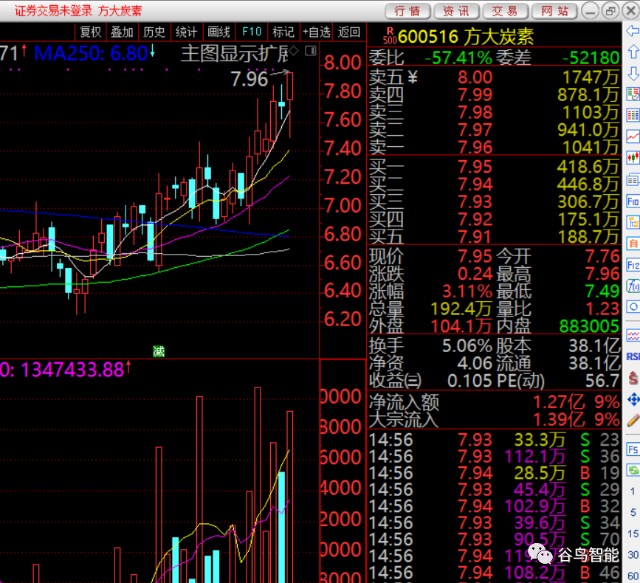Viewport: 640px width, 583px height.
Task: Click PE(动) value 56.7
Action: tap(602, 381)
